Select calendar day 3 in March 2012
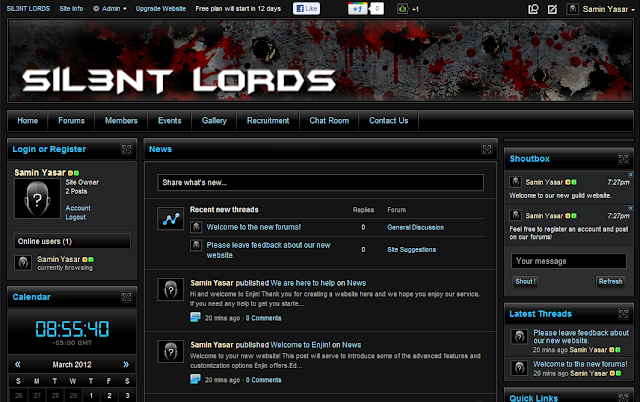Viewport: 640px width, 402px height. coord(127,395)
